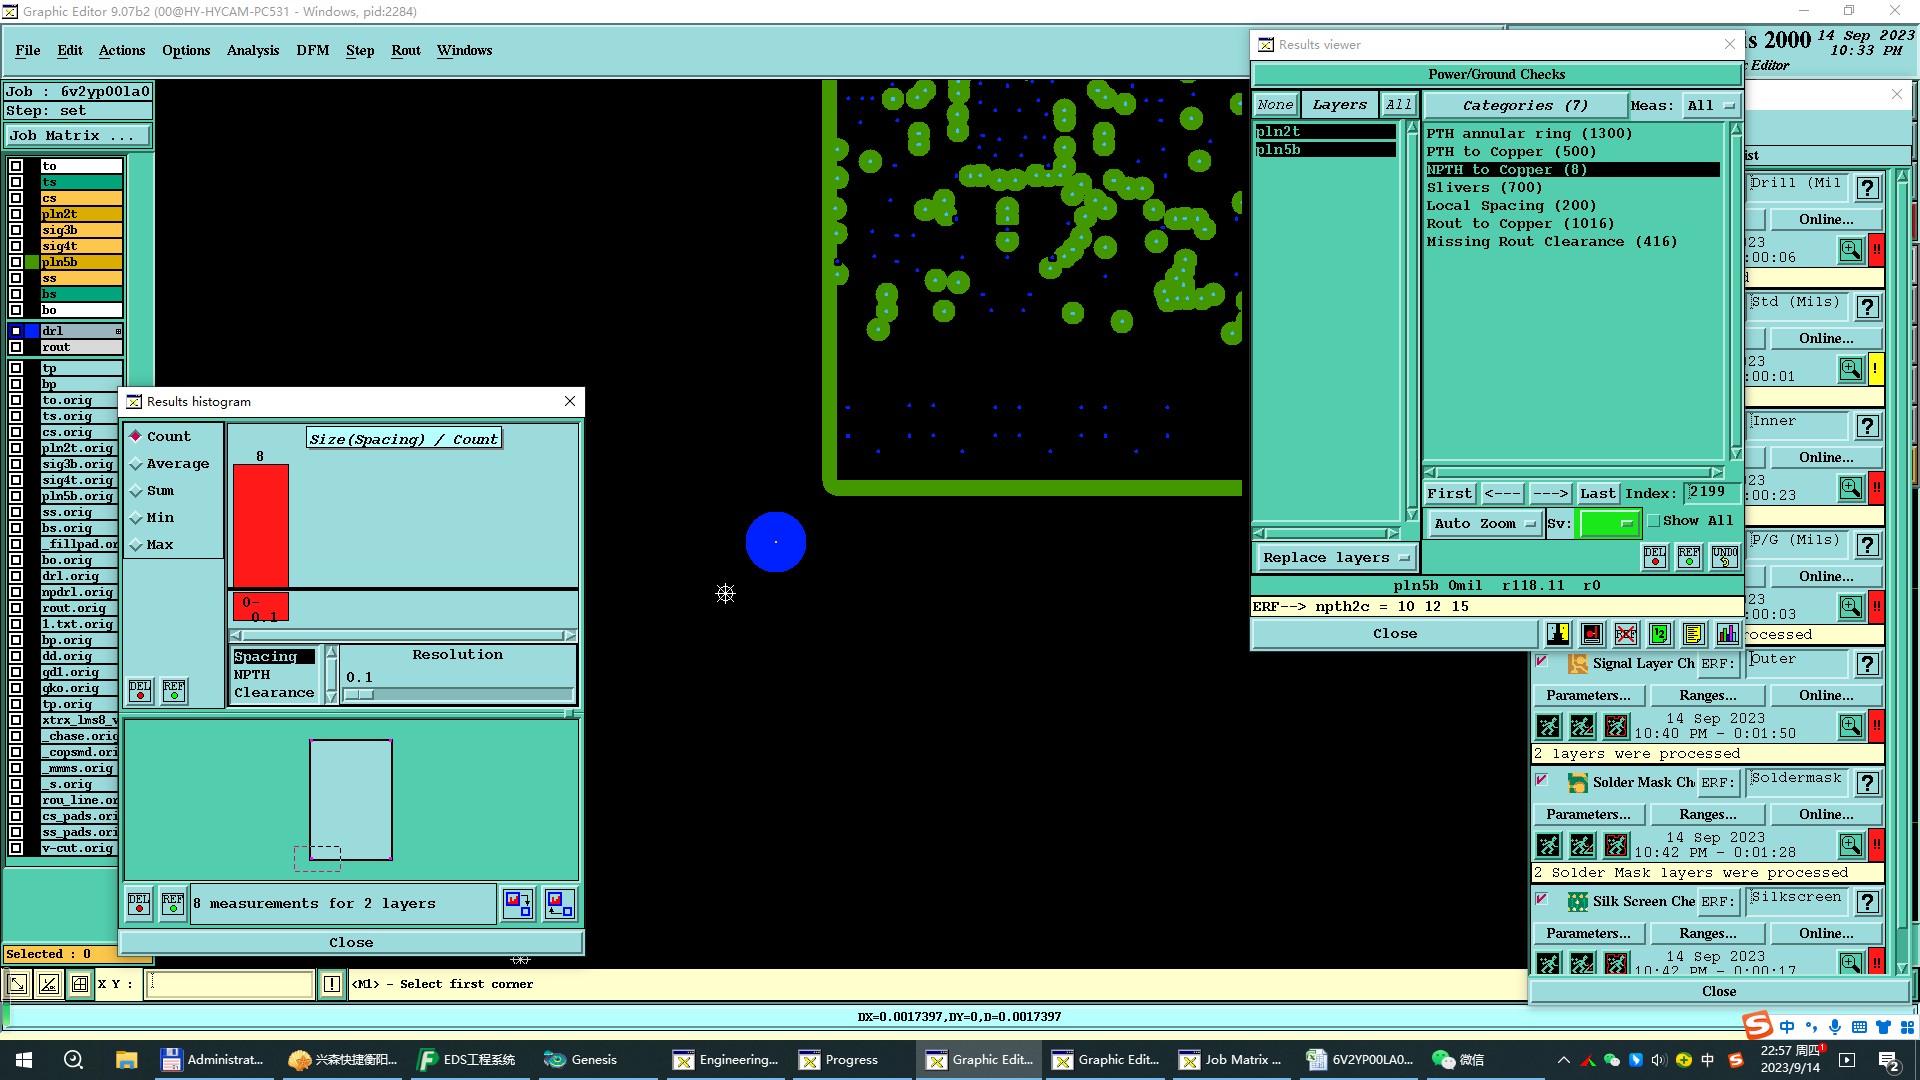Select the Average radio option
The image size is (1920, 1080).
[x=136, y=464]
